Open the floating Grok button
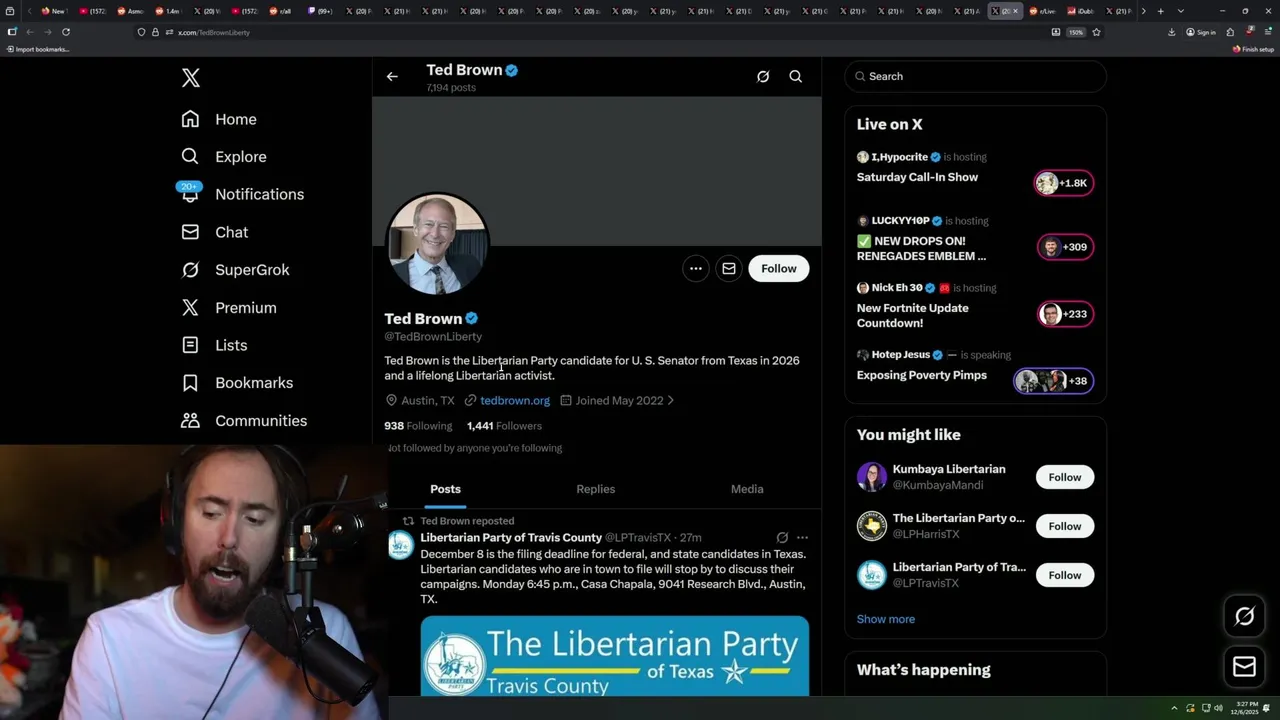Viewport: 1280px width, 720px height. point(1244,617)
